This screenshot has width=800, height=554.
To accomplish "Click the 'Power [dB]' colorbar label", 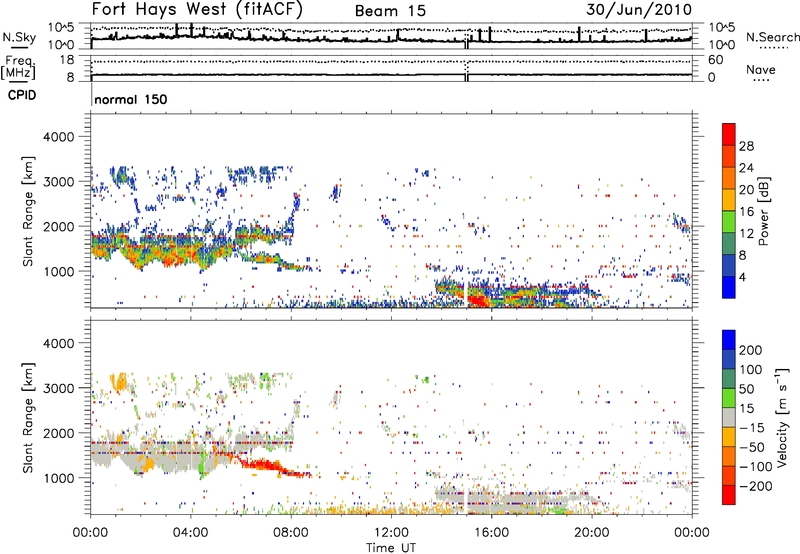I will (x=763, y=211).
